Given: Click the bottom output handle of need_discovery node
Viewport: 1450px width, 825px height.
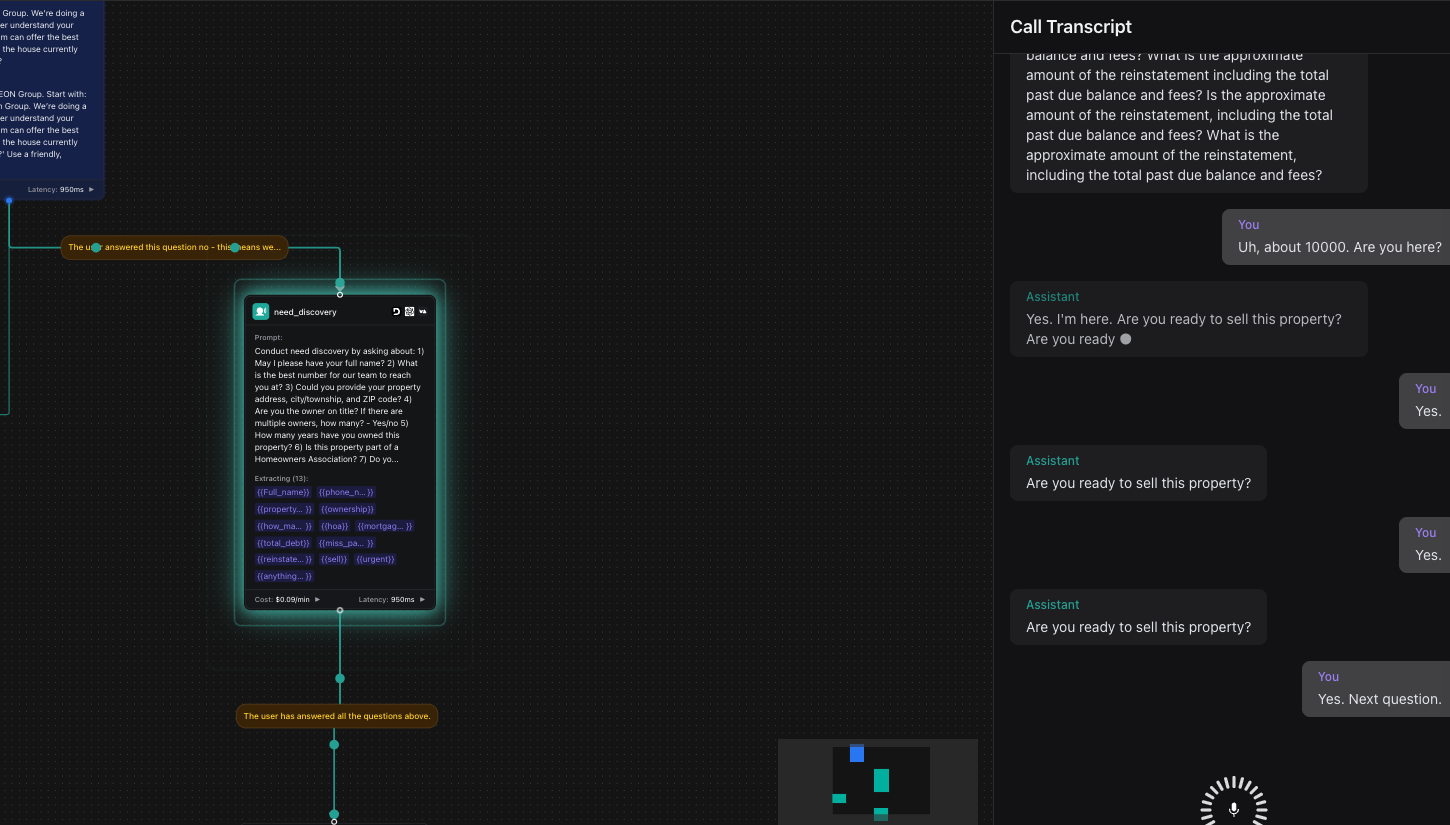Looking at the screenshot, I should pyautogui.click(x=340, y=610).
